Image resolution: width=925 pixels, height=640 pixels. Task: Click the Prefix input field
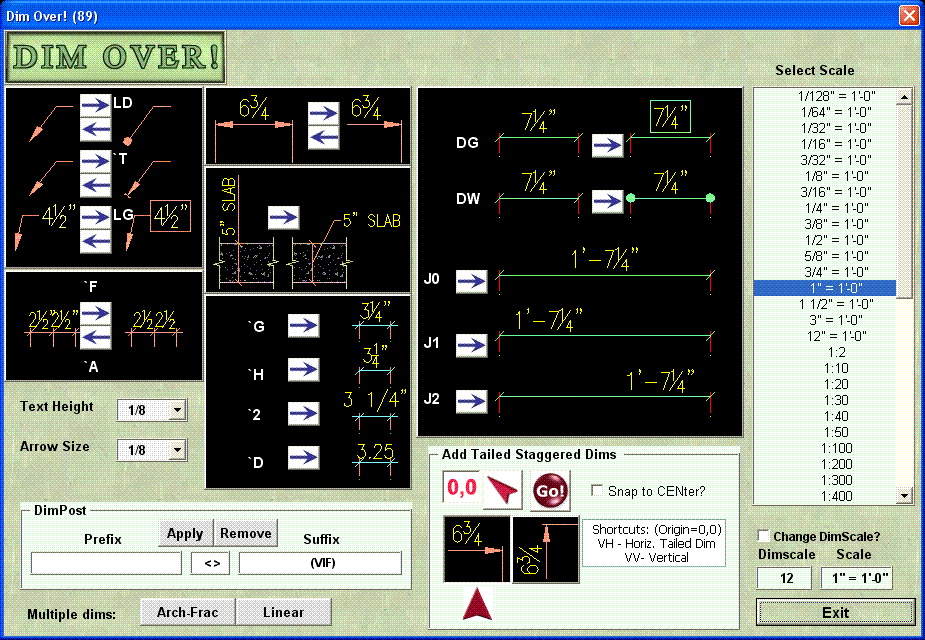click(x=106, y=563)
